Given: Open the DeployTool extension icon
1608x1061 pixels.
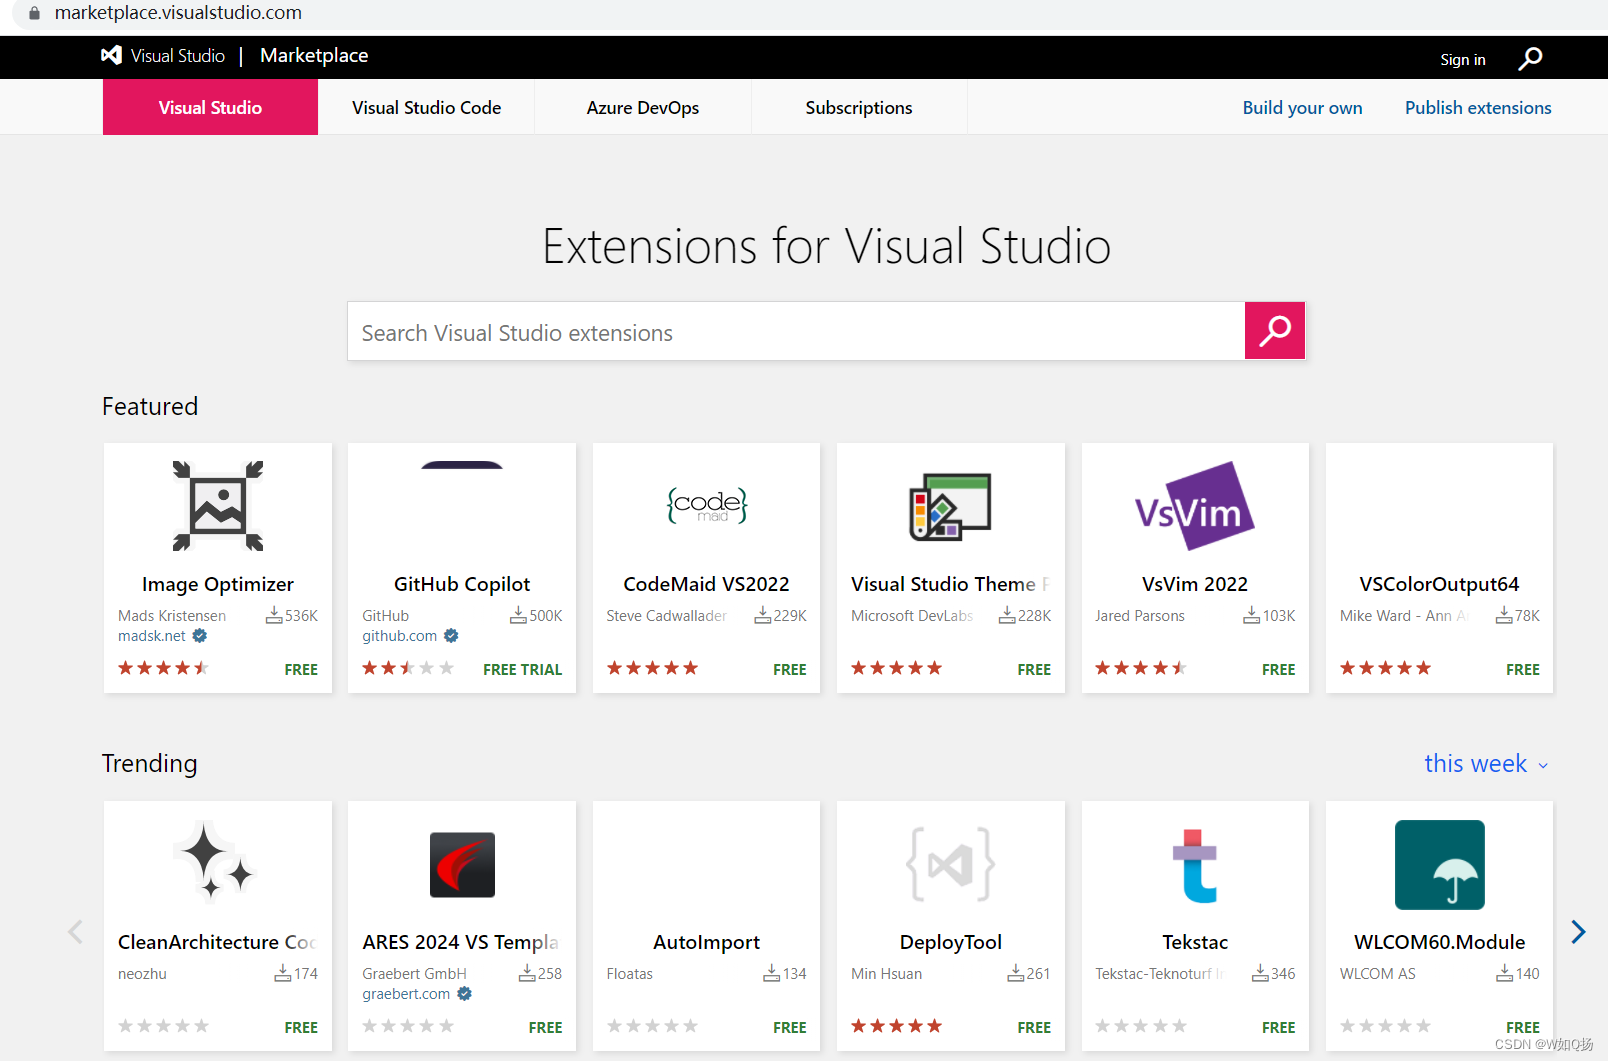Looking at the screenshot, I should coord(950,864).
